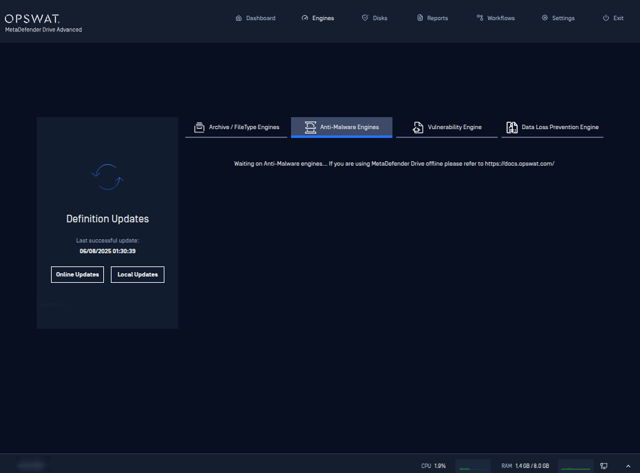
Task: Click the Local Updates button
Action: (138, 275)
